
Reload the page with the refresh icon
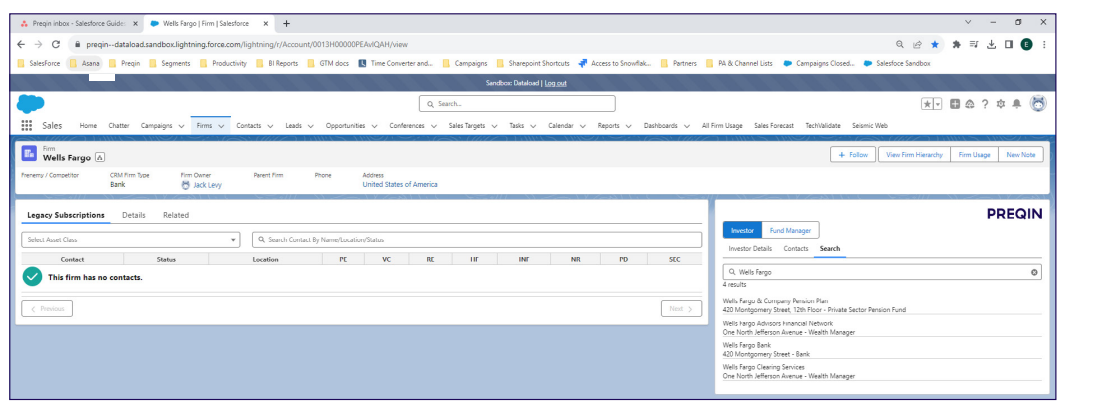(56, 44)
